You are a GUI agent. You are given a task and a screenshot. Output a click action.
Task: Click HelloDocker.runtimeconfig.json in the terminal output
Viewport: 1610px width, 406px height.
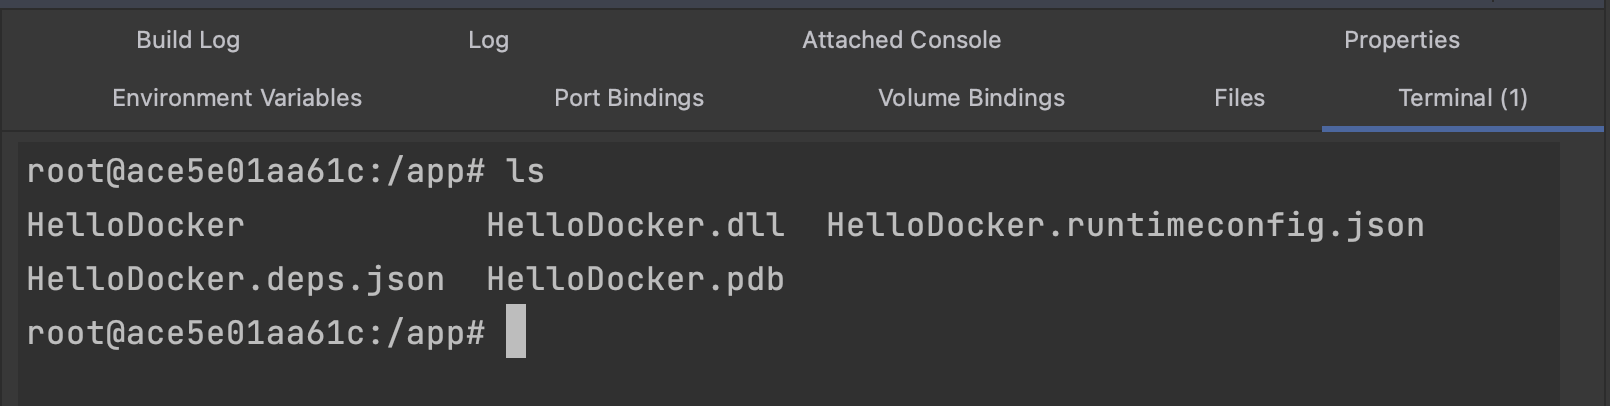pos(1125,225)
